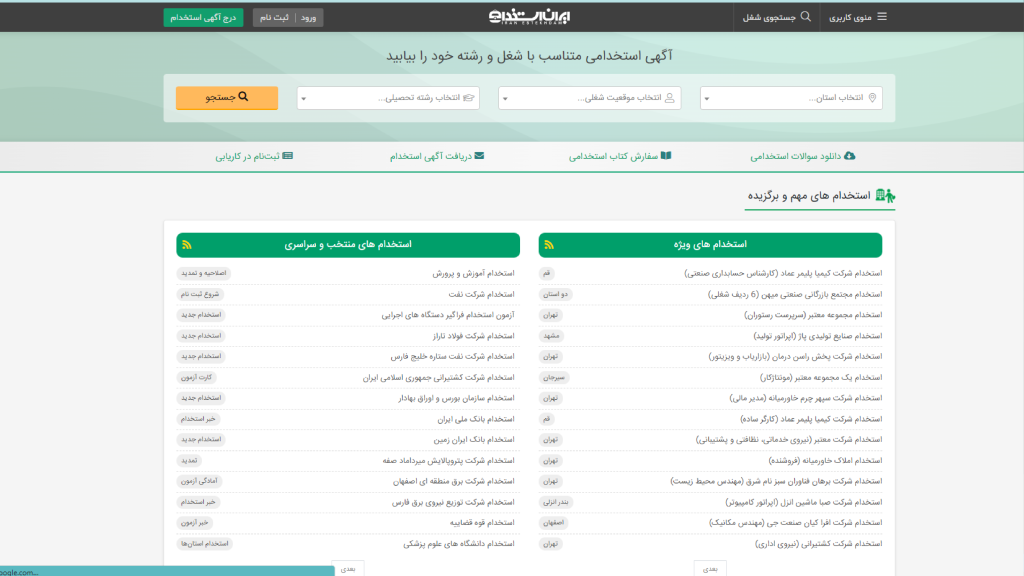Open استخدام آموزش و پرورش listing
1024x576 pixels.
pyautogui.click(x=473, y=273)
